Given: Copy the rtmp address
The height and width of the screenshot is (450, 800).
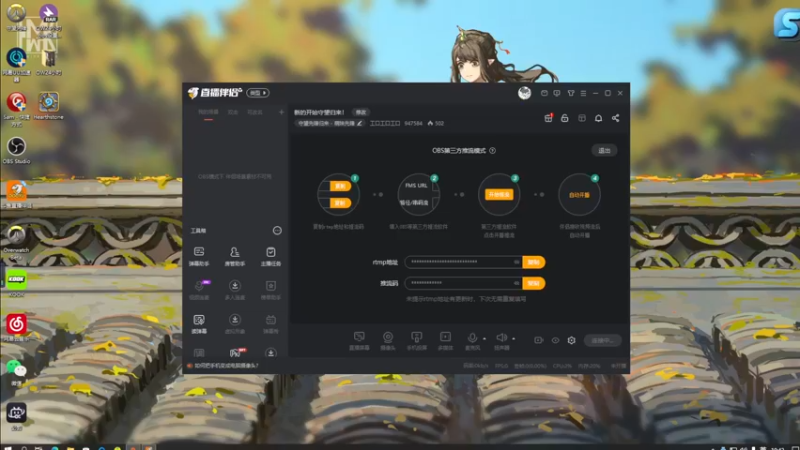Looking at the screenshot, I should [534, 262].
